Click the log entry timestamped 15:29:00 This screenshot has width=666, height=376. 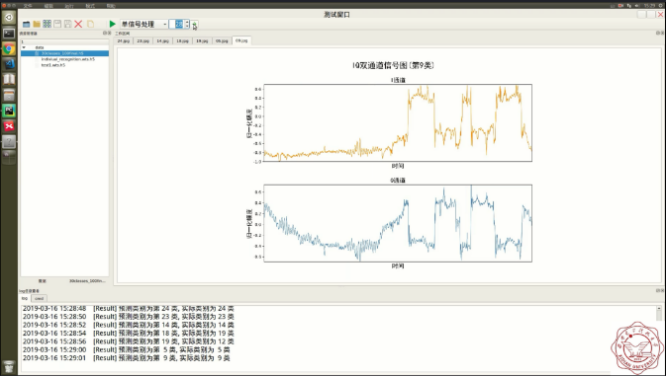[x=127, y=350]
